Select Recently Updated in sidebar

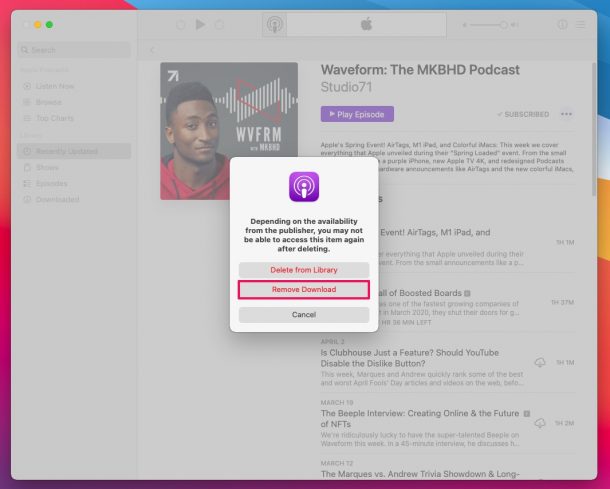click(x=74, y=151)
